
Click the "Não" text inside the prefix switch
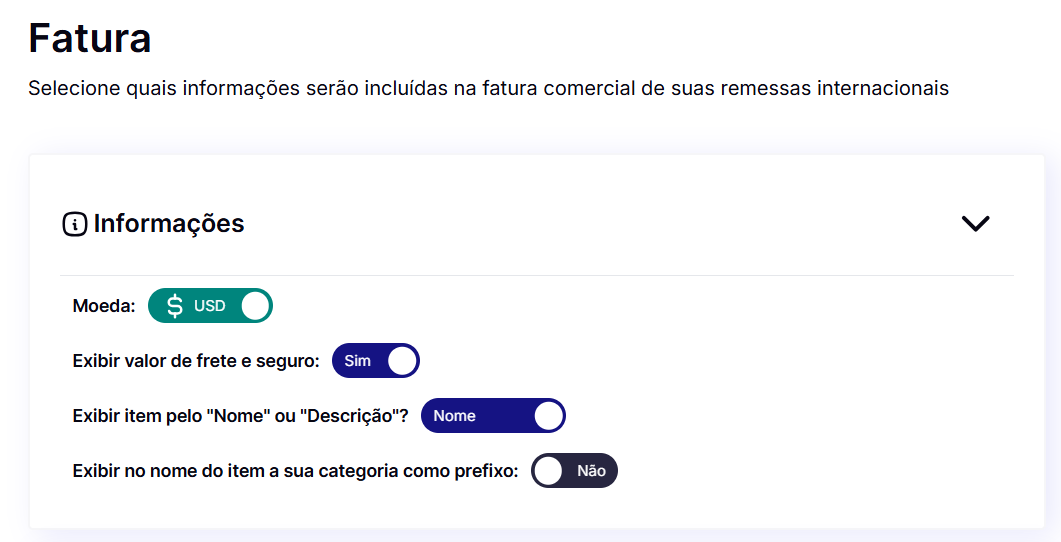point(591,471)
